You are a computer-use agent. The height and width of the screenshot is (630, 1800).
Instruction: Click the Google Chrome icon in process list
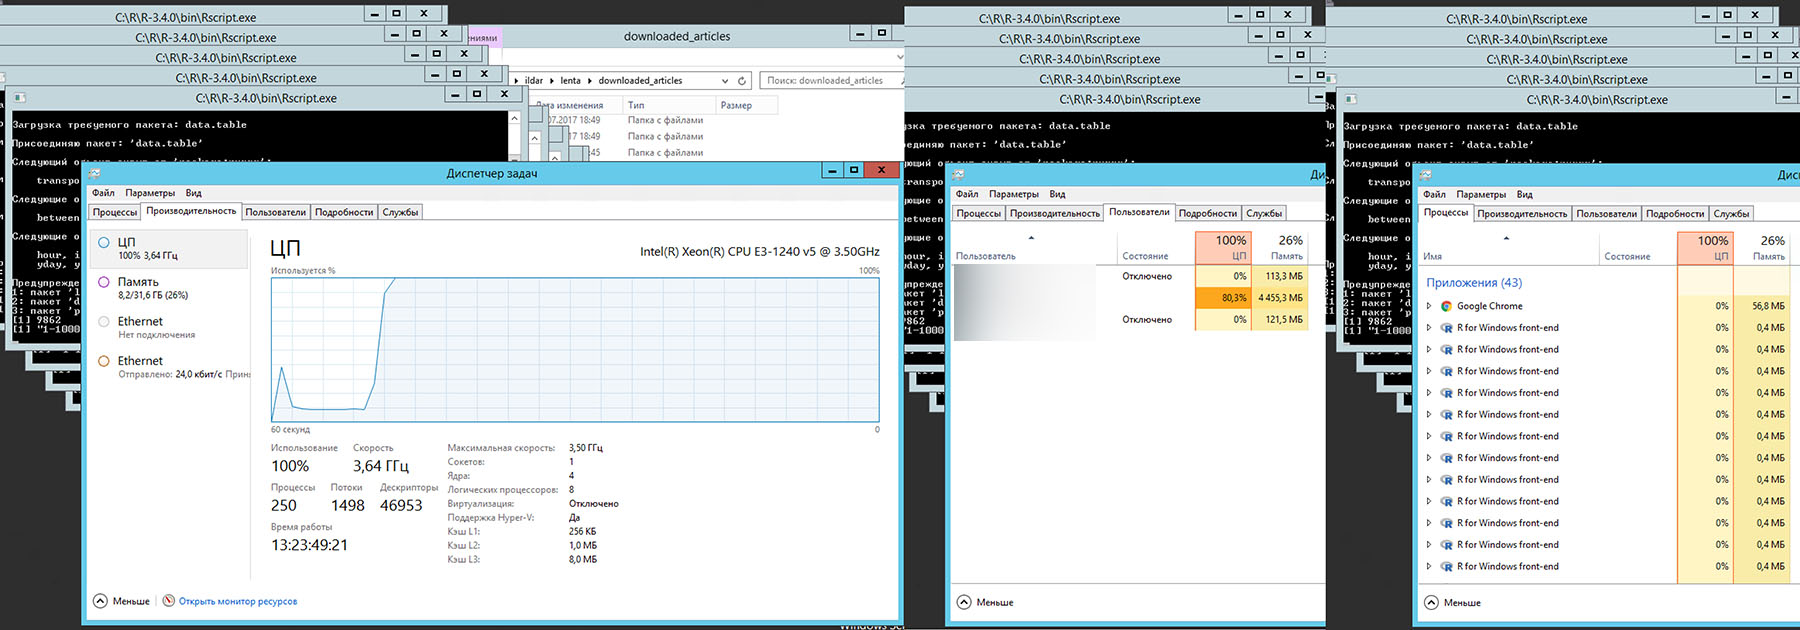coord(1446,306)
